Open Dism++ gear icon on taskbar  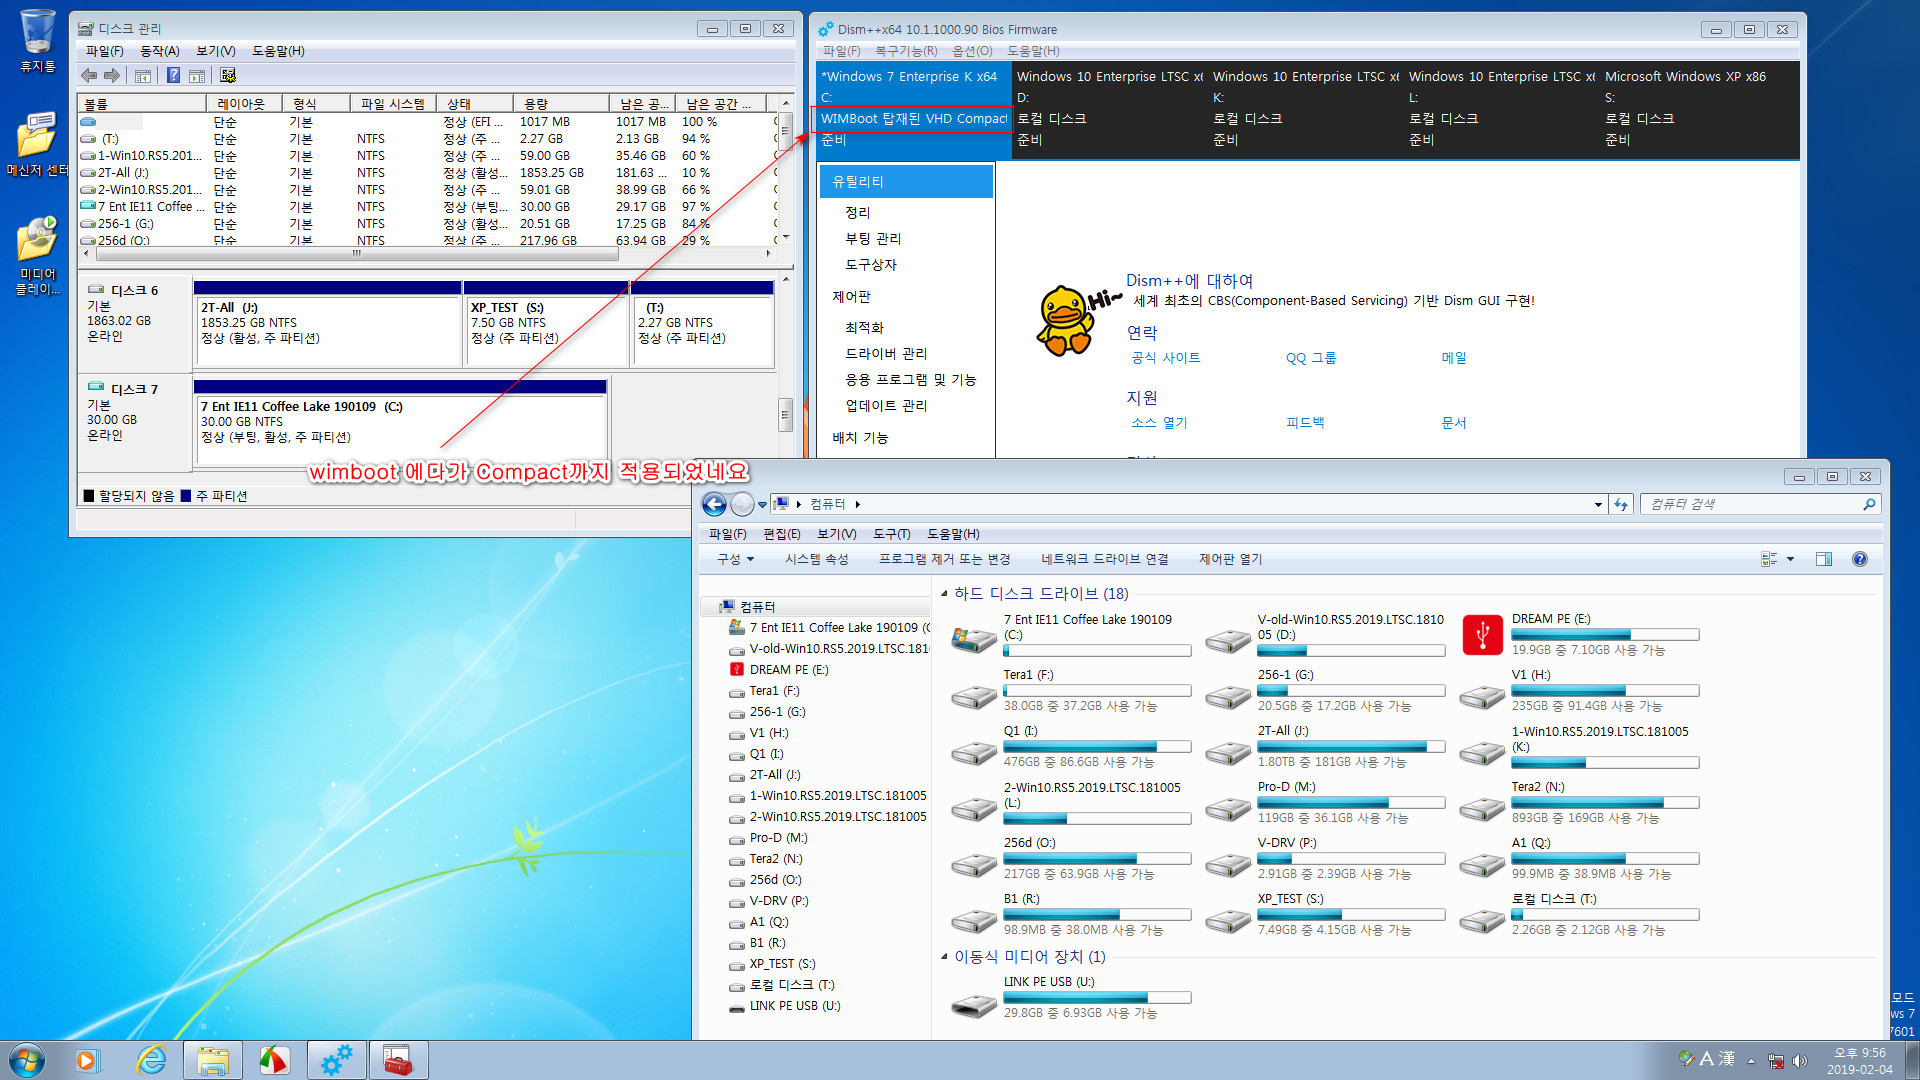pos(336,1060)
